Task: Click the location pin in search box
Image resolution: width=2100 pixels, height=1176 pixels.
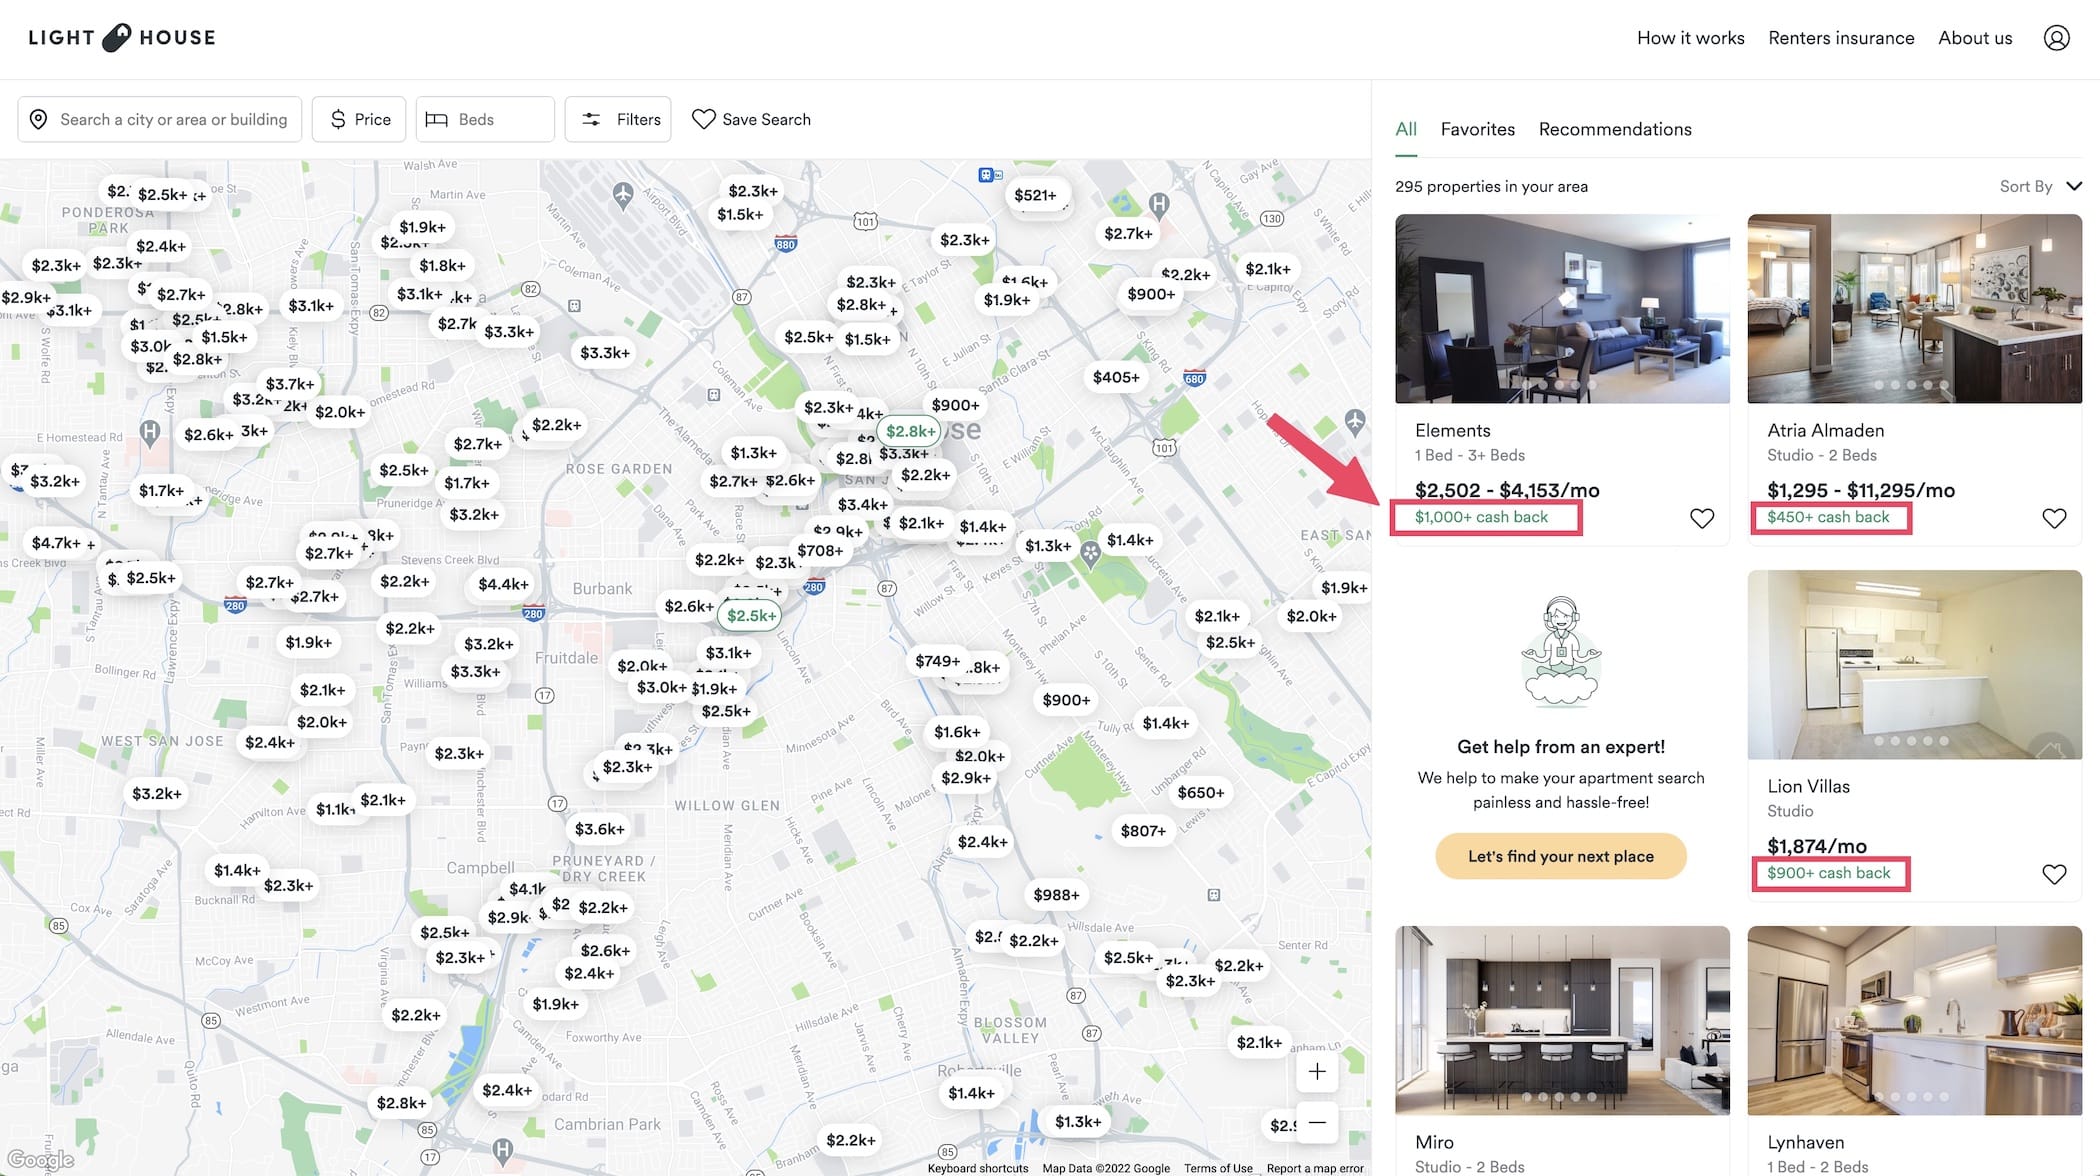Action: point(39,120)
